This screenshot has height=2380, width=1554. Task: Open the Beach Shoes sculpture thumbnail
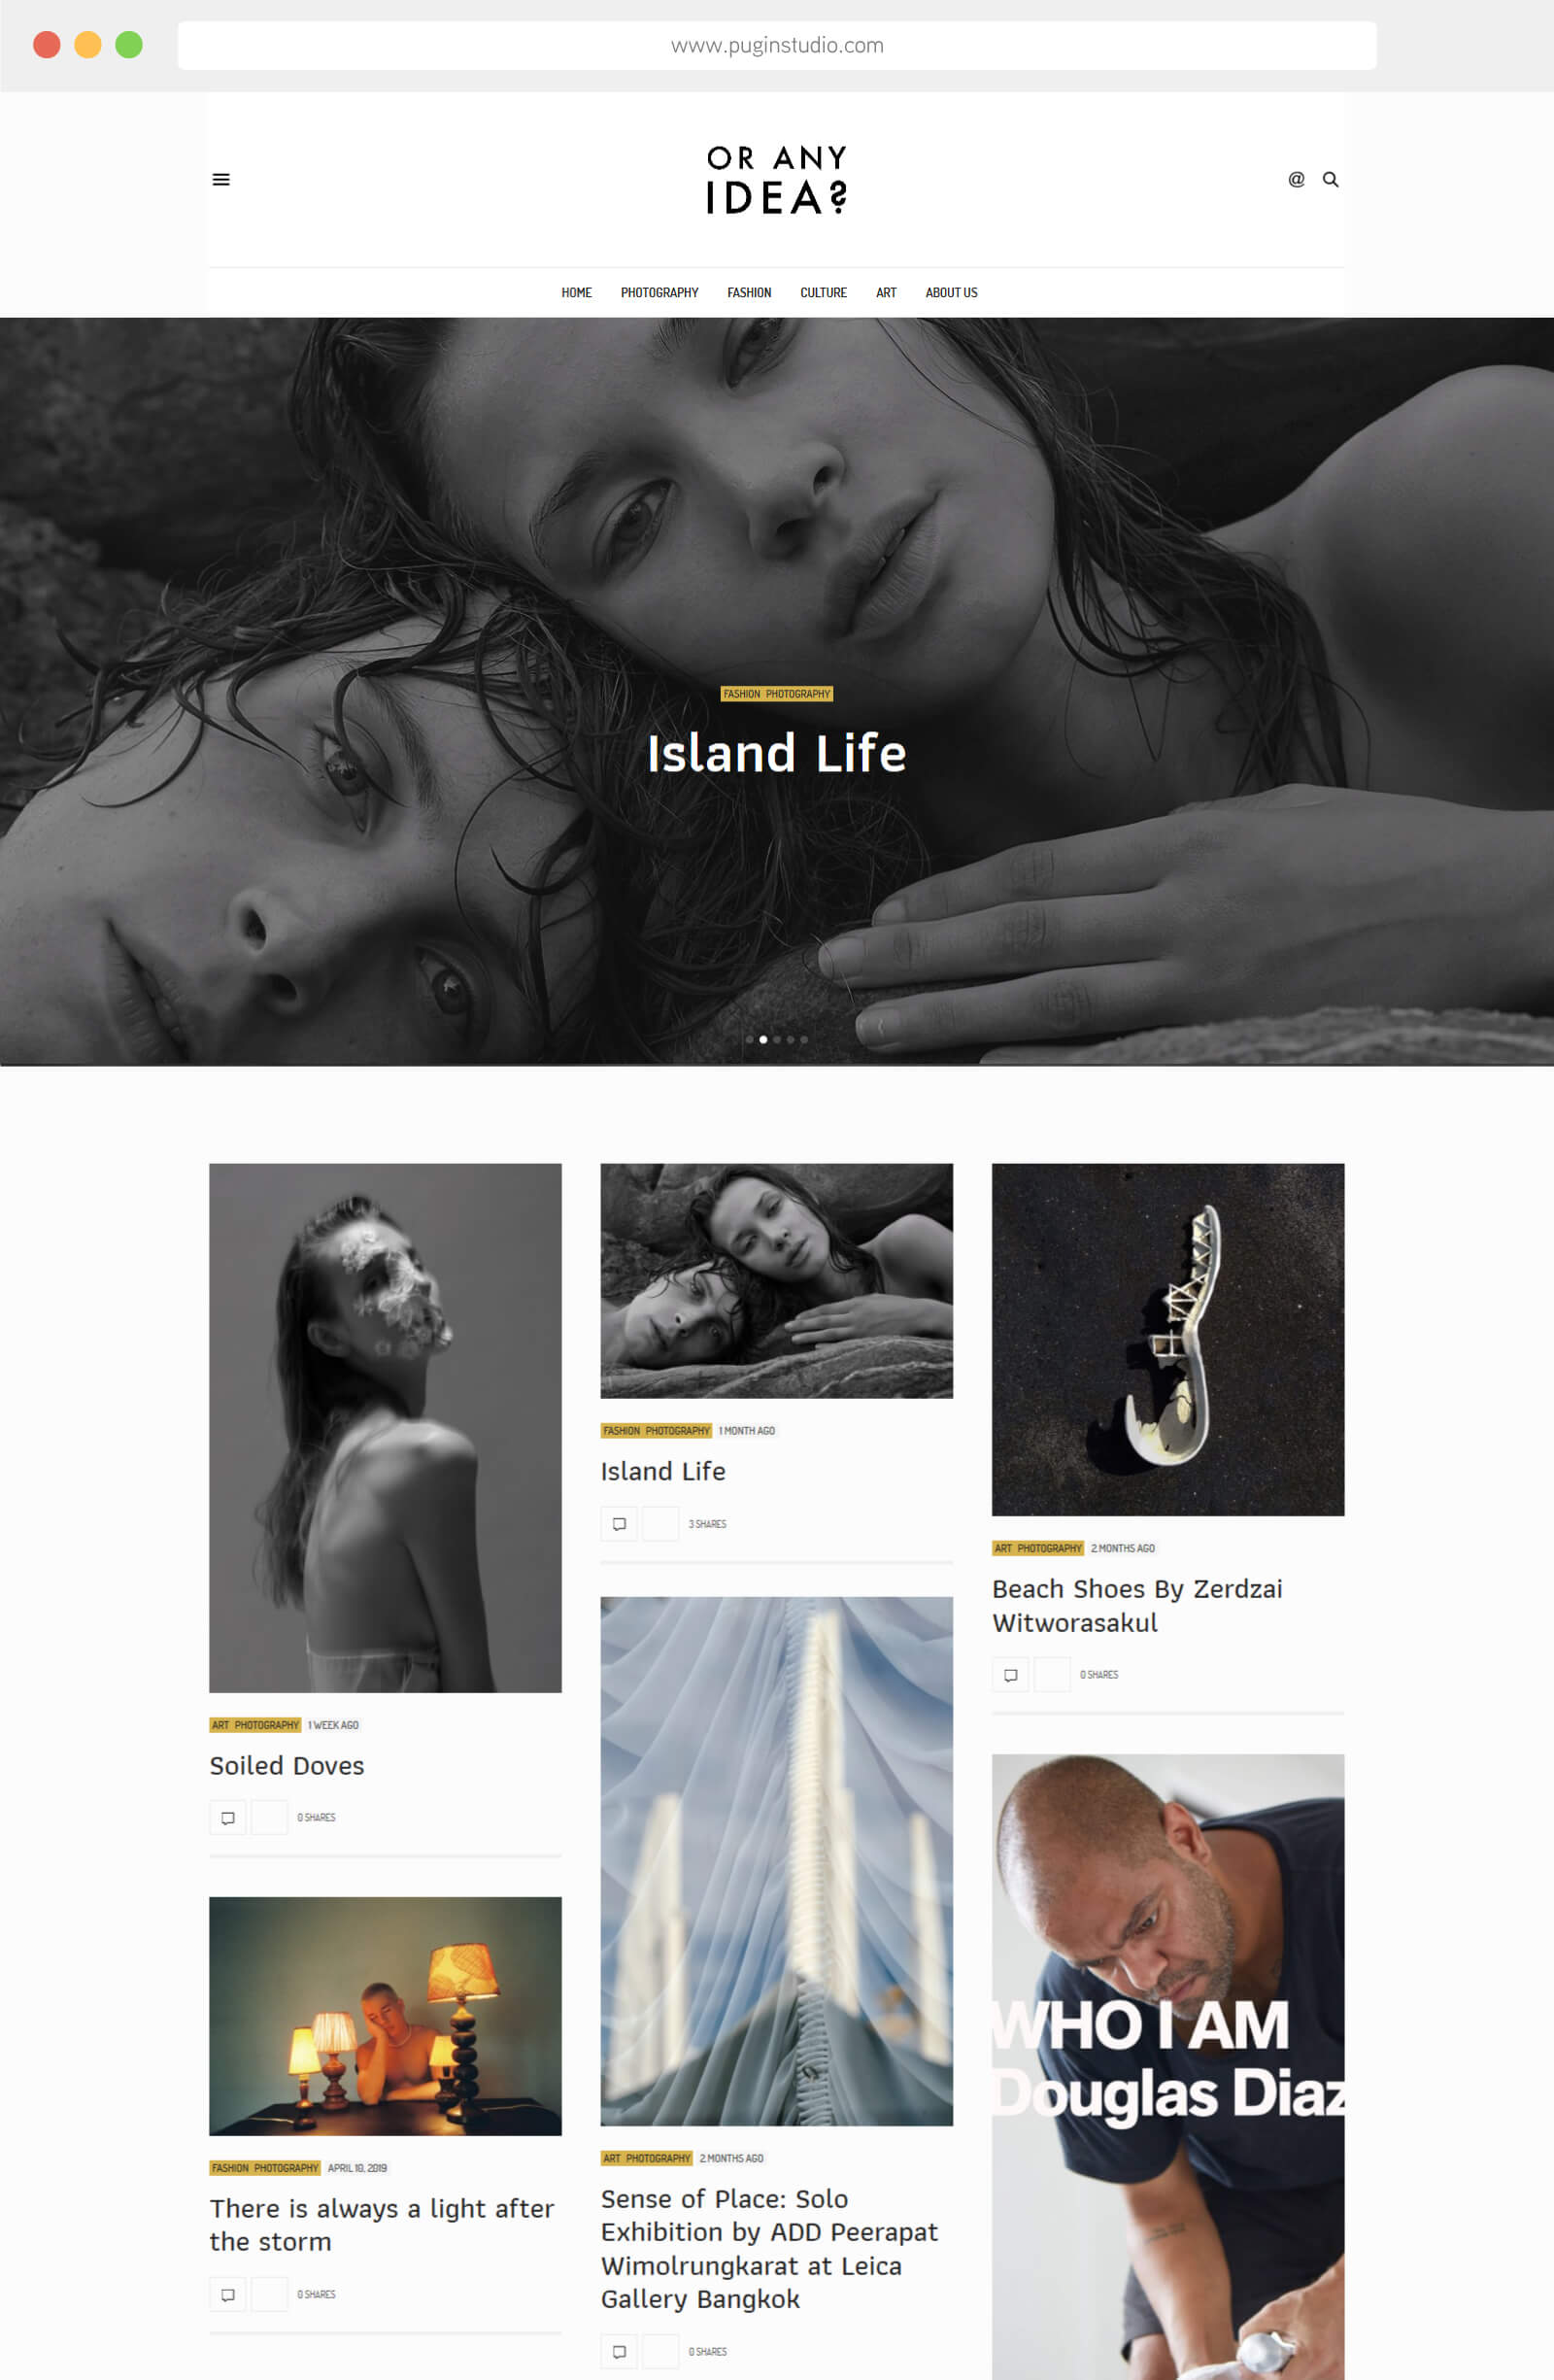1167,1339
